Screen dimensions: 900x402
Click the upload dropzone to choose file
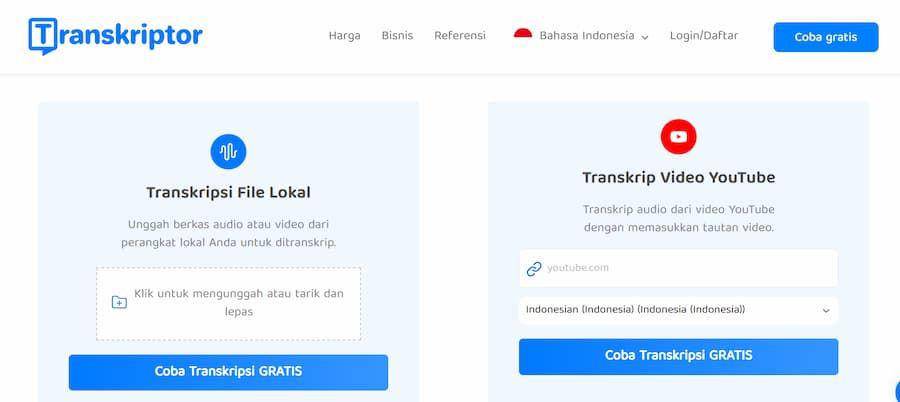click(x=228, y=303)
